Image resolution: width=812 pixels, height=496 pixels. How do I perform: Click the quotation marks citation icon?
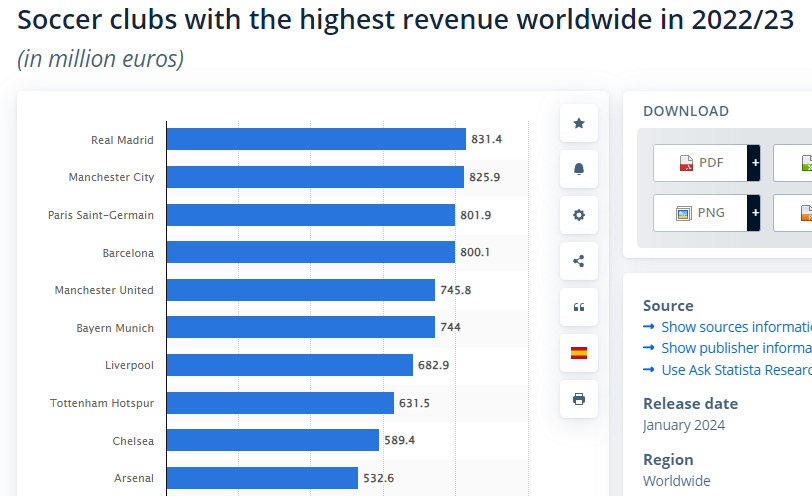579,307
